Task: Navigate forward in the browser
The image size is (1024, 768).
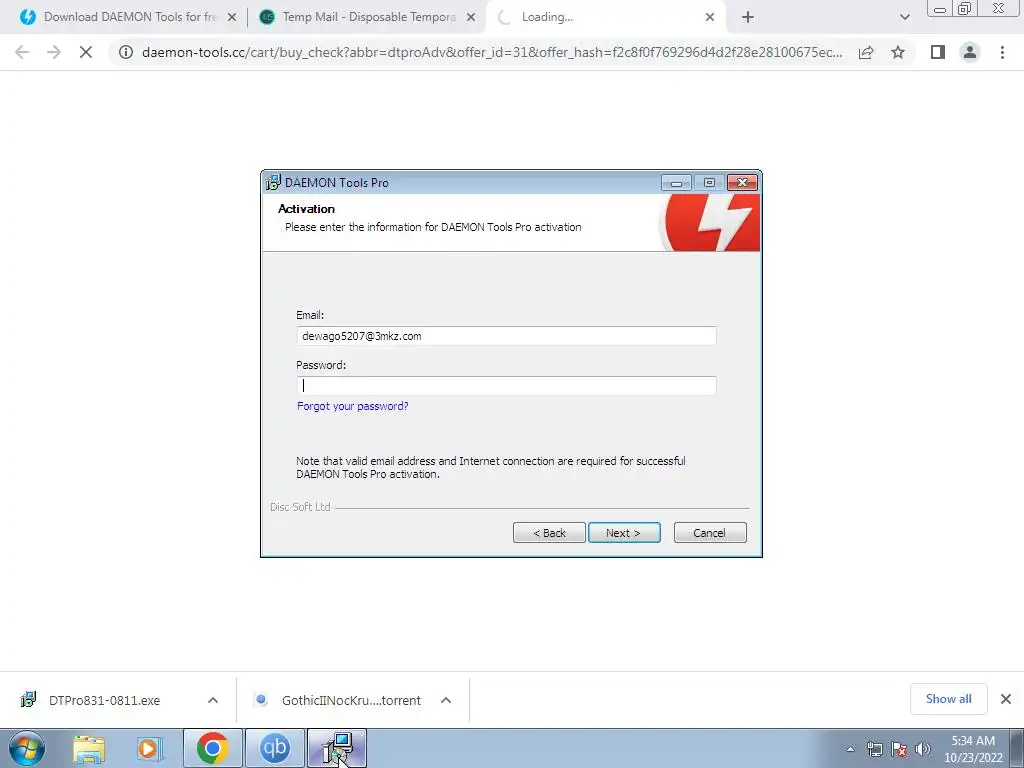Action: [54, 52]
